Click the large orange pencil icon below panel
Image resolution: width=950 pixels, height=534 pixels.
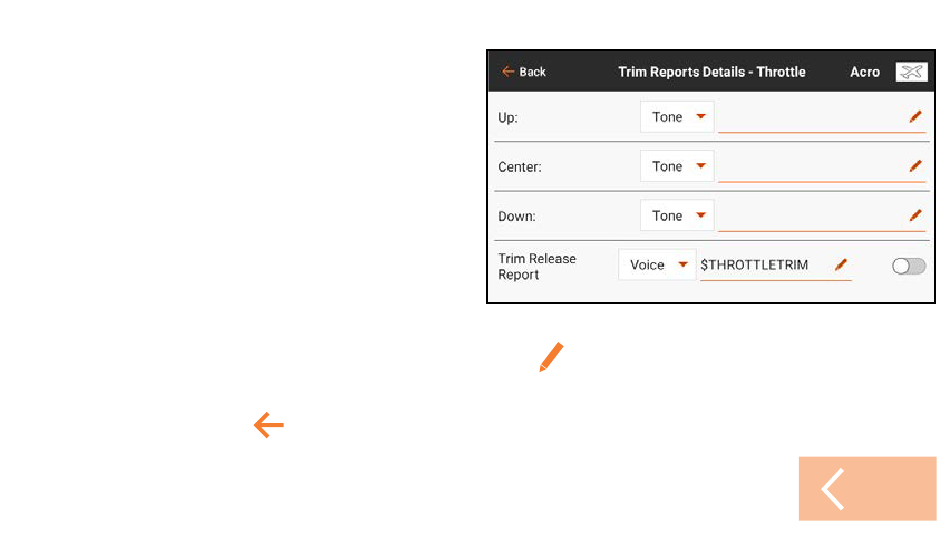point(551,357)
